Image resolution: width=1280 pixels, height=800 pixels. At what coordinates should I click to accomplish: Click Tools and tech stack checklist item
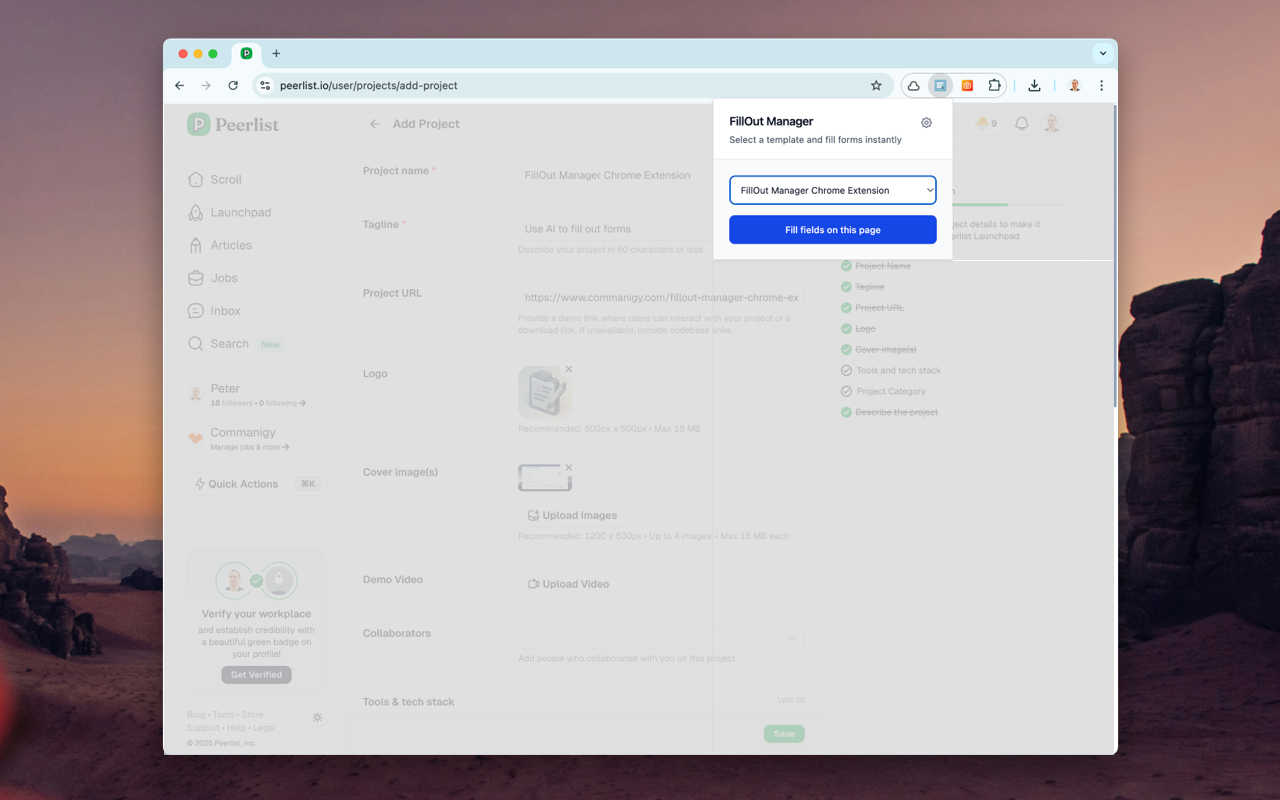click(891, 371)
